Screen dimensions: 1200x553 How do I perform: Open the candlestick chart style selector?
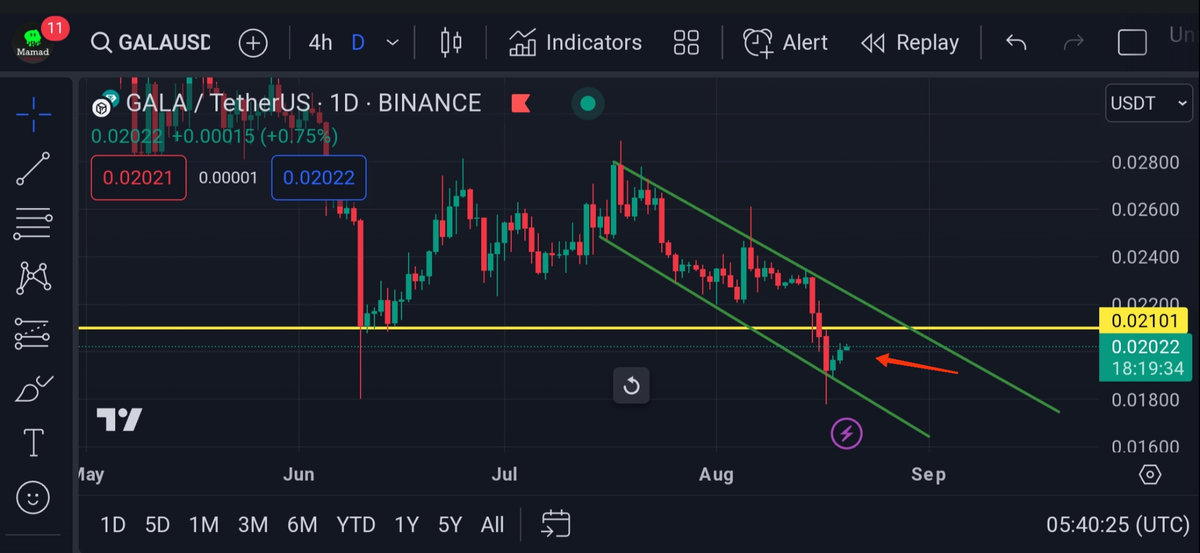451,43
